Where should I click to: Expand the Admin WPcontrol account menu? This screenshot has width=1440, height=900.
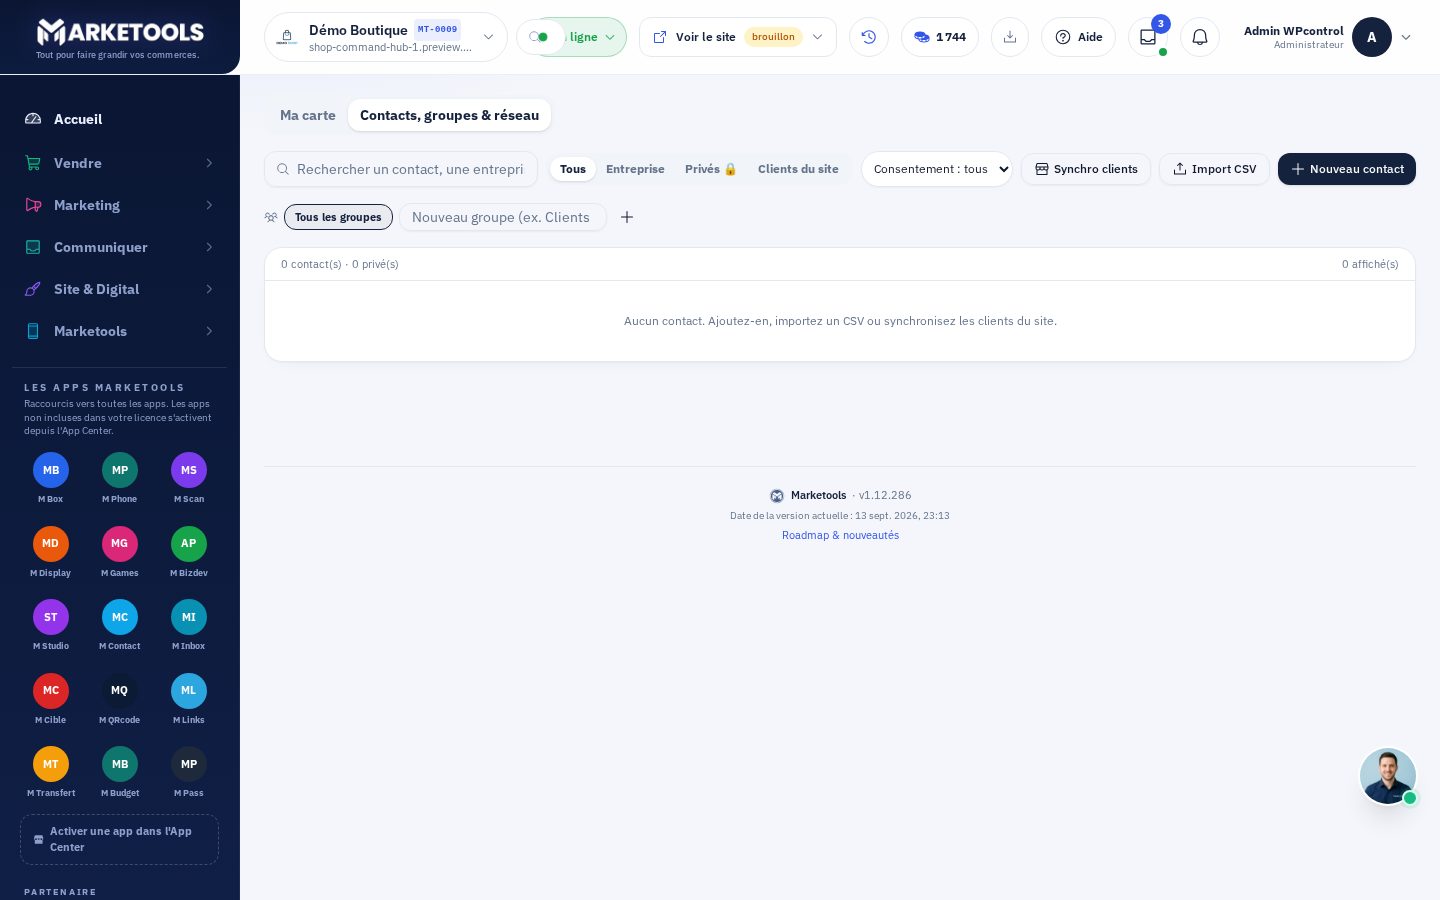(1328, 37)
